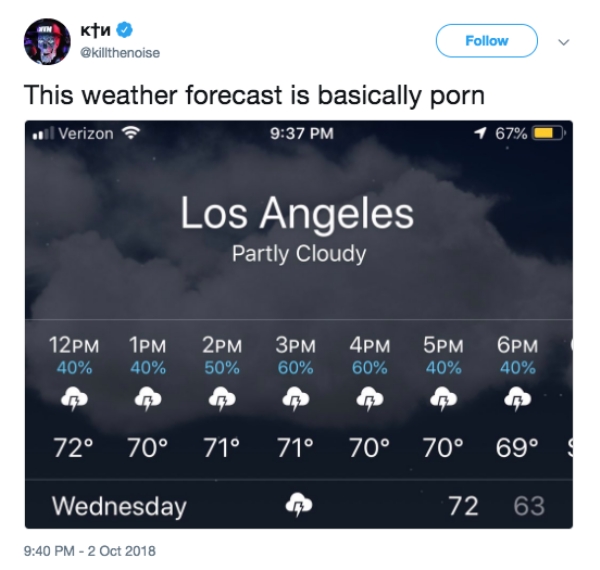Click the 12PM thunderstorm cloud icon
600x570 pixels.
(72, 401)
